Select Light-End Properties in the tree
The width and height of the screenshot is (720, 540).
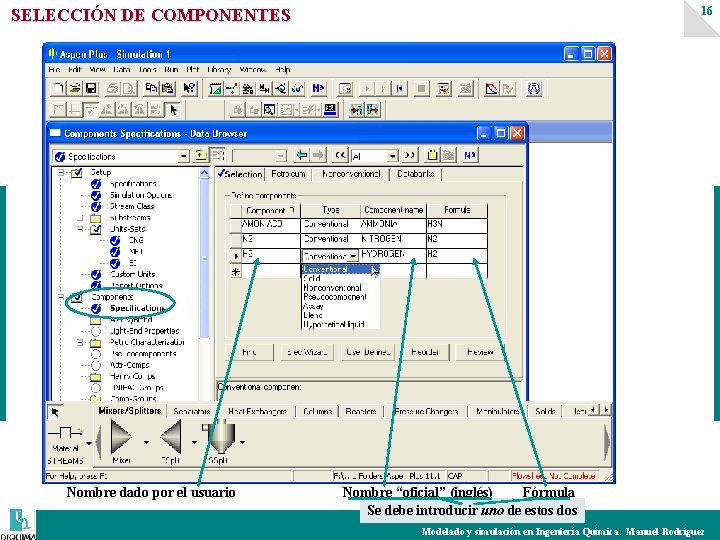coord(145,331)
